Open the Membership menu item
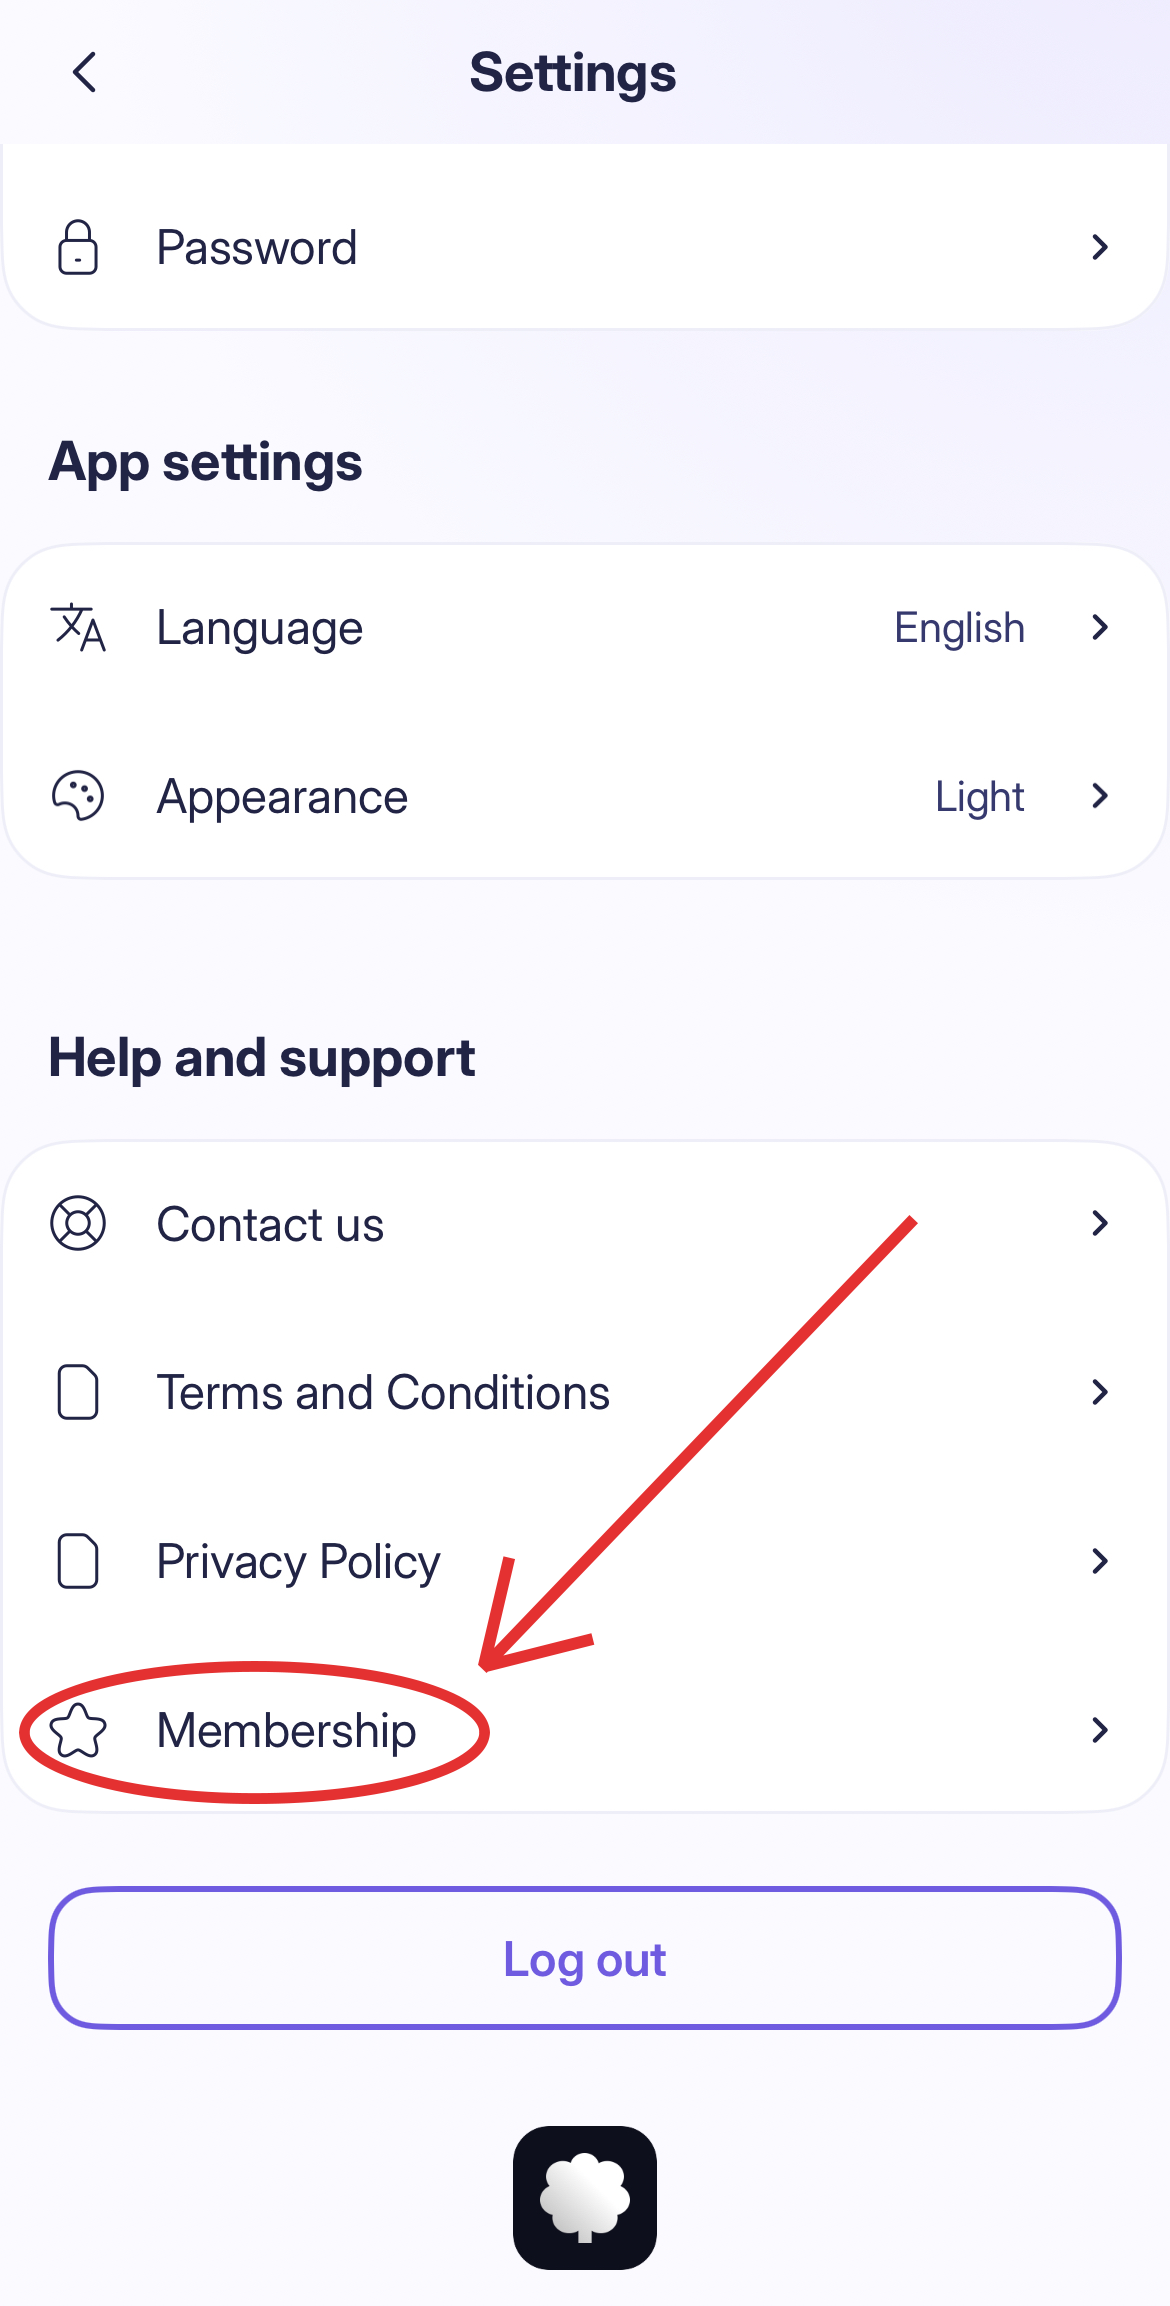This screenshot has height=2306, width=1170. click(287, 1731)
